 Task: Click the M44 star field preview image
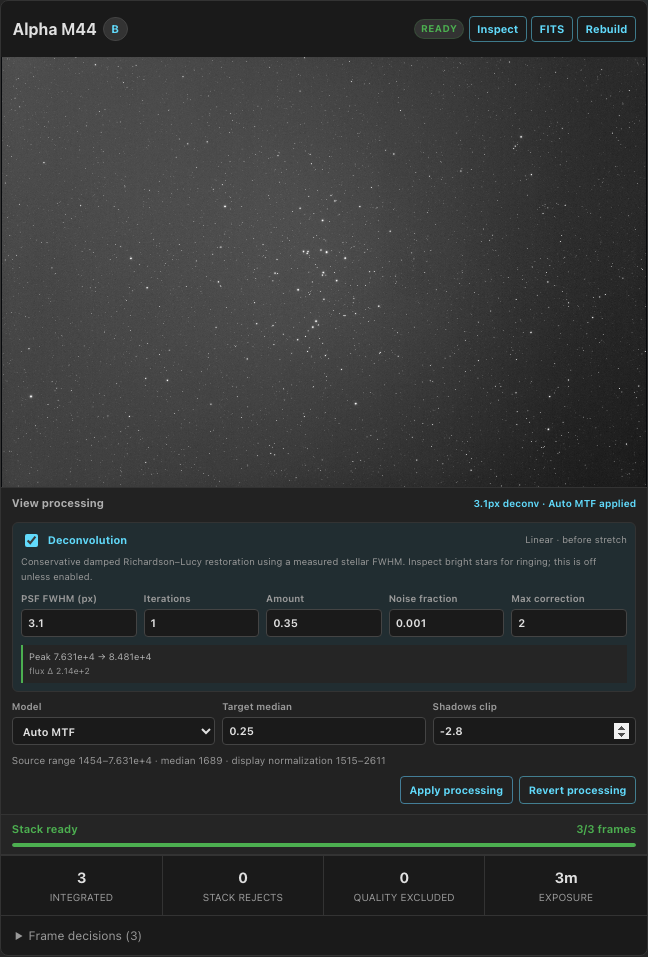click(x=323, y=272)
